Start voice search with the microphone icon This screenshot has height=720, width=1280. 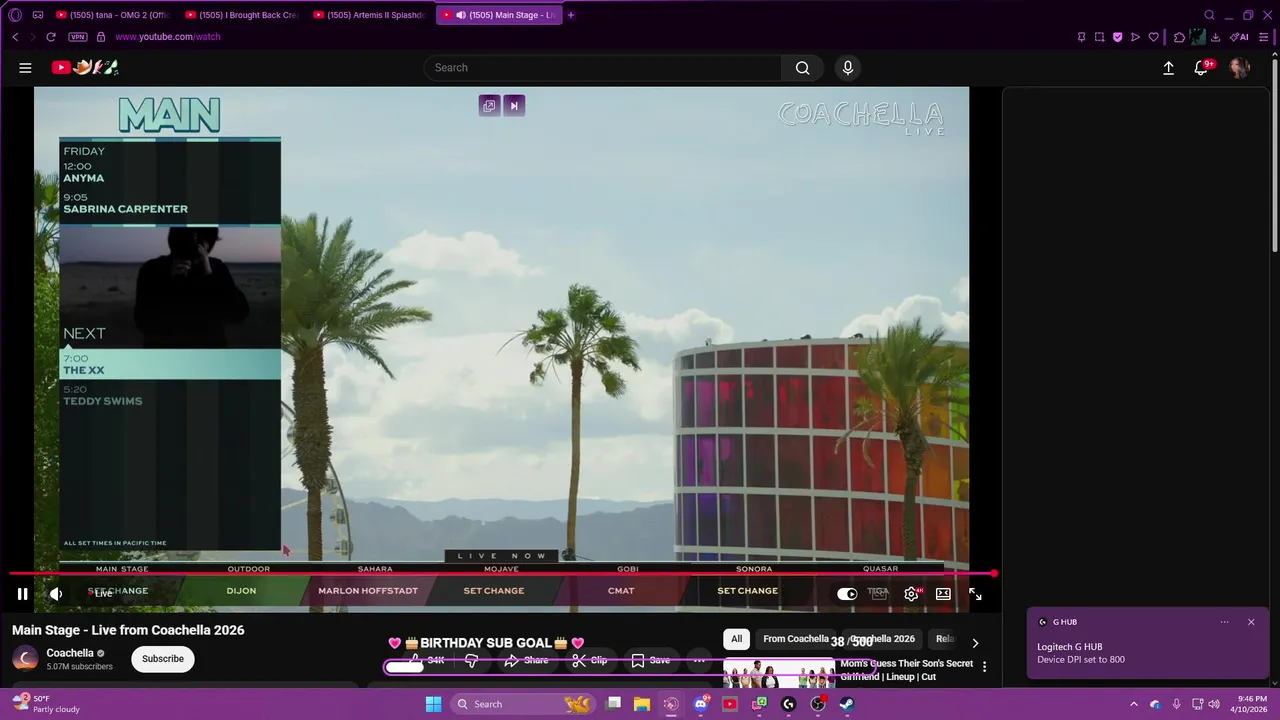(x=848, y=68)
